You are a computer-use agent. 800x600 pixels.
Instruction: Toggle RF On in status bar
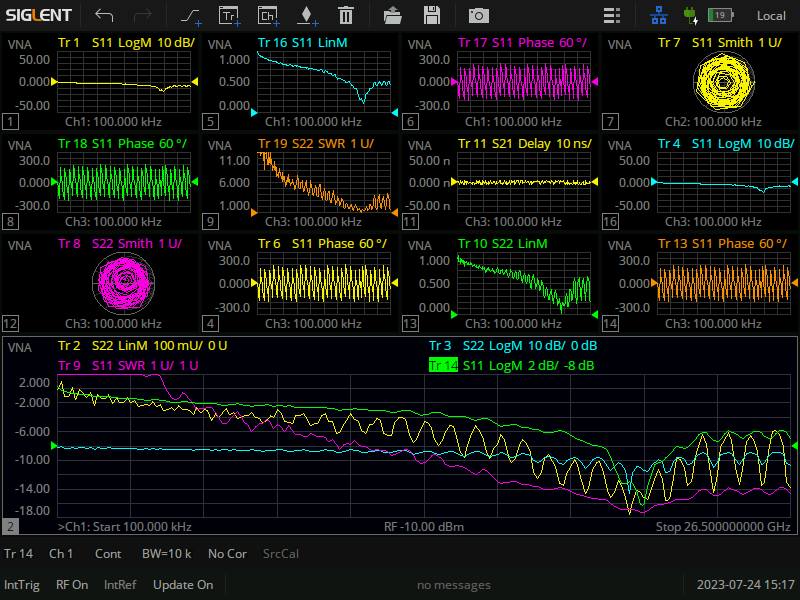(72, 585)
